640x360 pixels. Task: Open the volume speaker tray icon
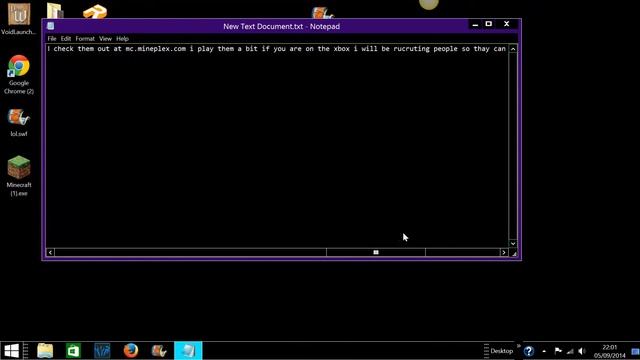tap(582, 351)
